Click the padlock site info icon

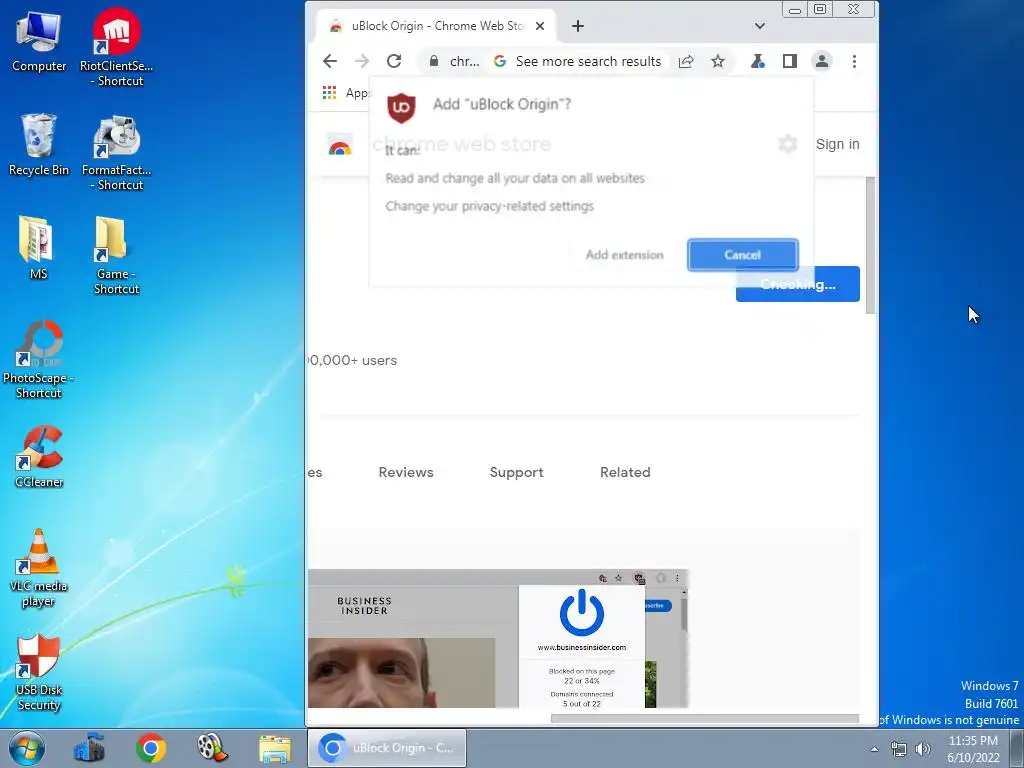(434, 61)
